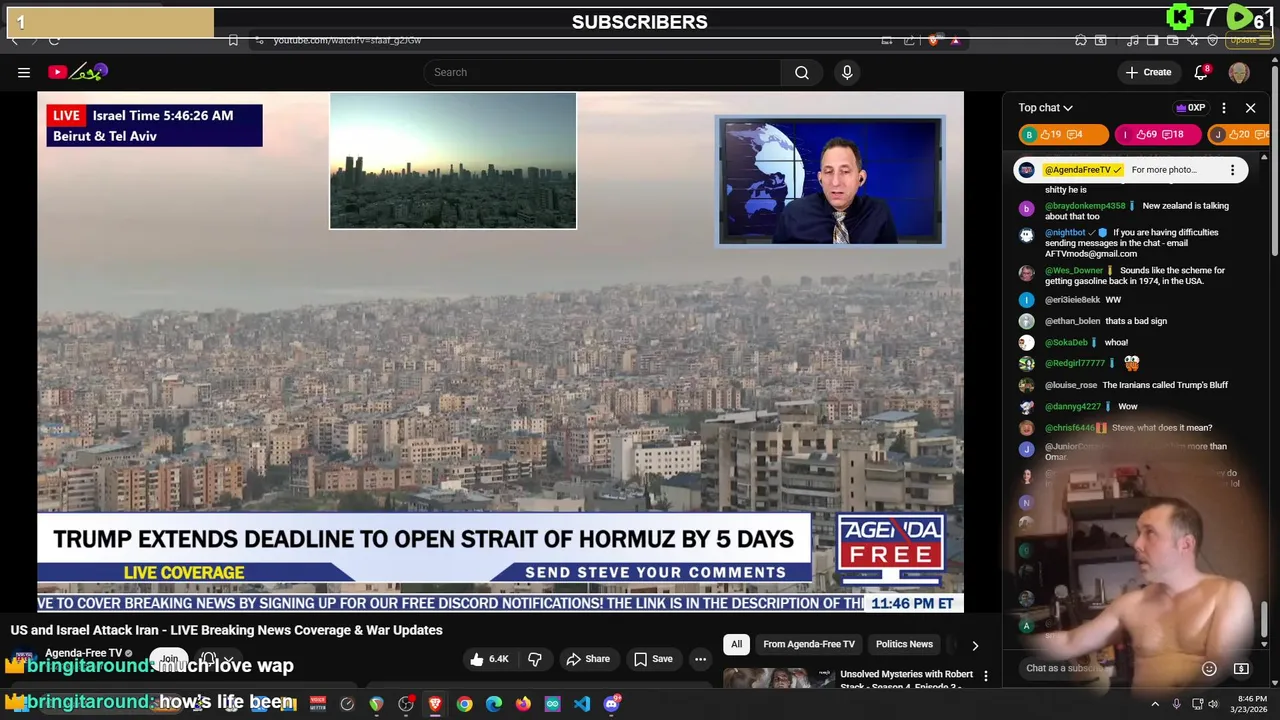Select the pink I super chat chip
1280x720 pixels.
point(1158,134)
